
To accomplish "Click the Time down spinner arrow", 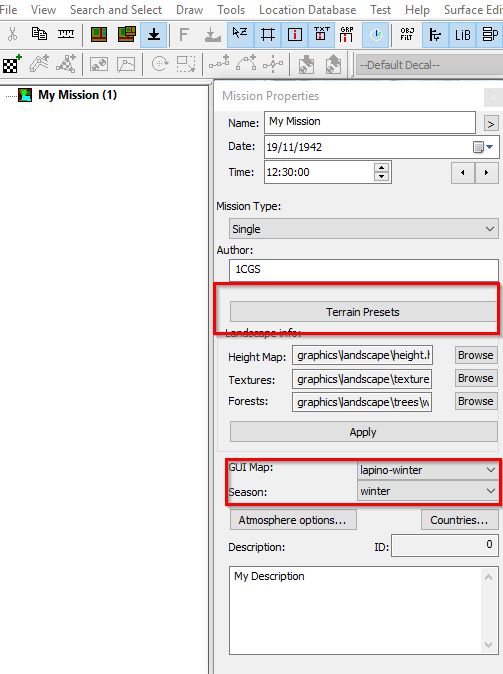I will (381, 177).
